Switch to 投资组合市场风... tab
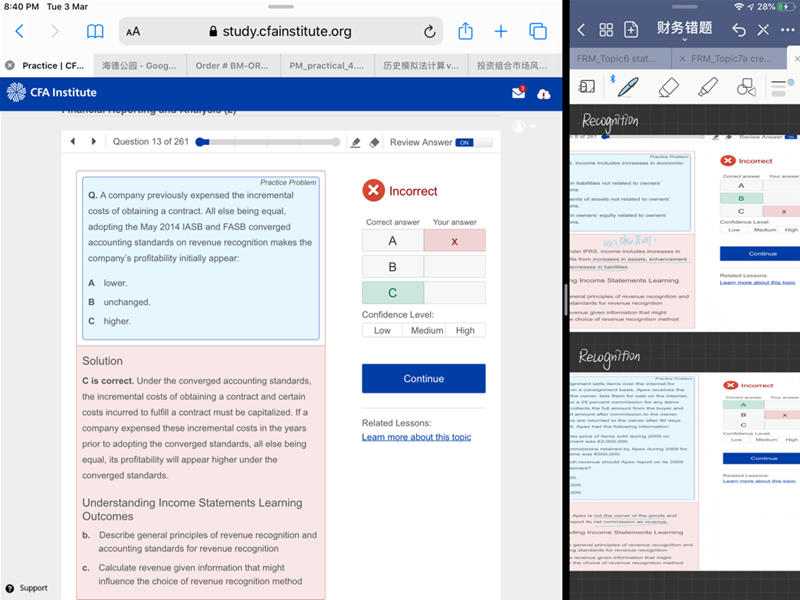This screenshot has width=800, height=600. pyautogui.click(x=512, y=65)
